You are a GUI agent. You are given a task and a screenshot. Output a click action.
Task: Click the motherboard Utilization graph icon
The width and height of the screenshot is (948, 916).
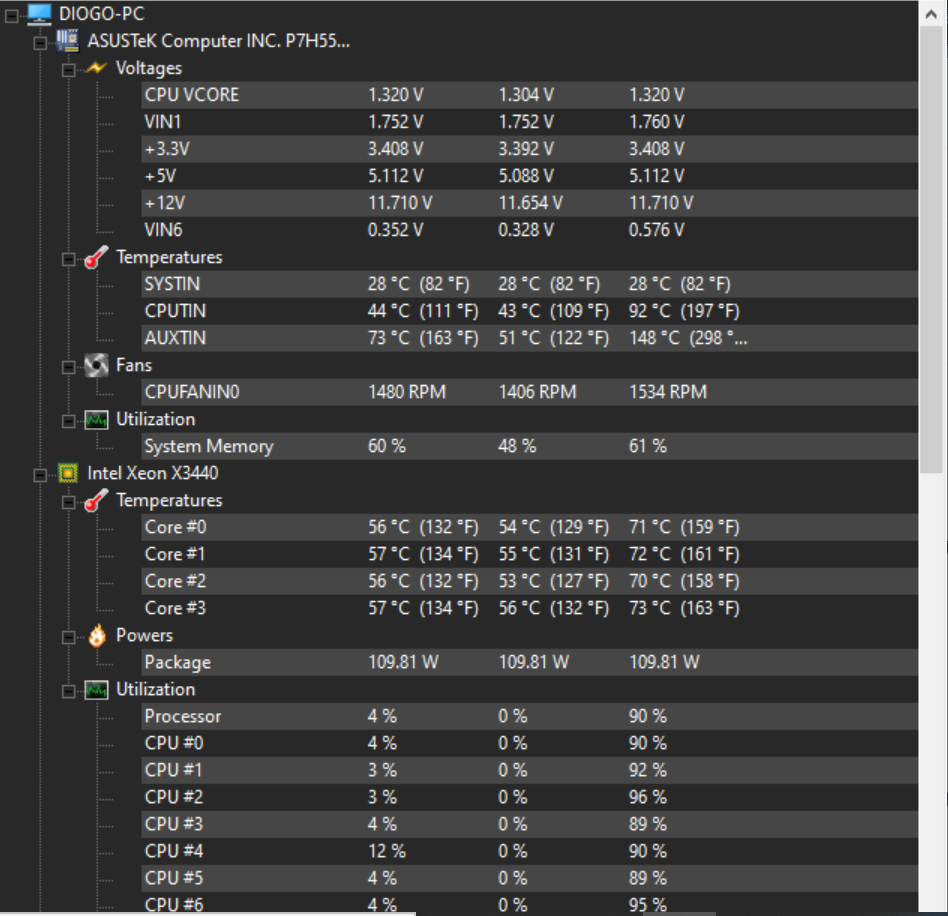(x=96, y=420)
